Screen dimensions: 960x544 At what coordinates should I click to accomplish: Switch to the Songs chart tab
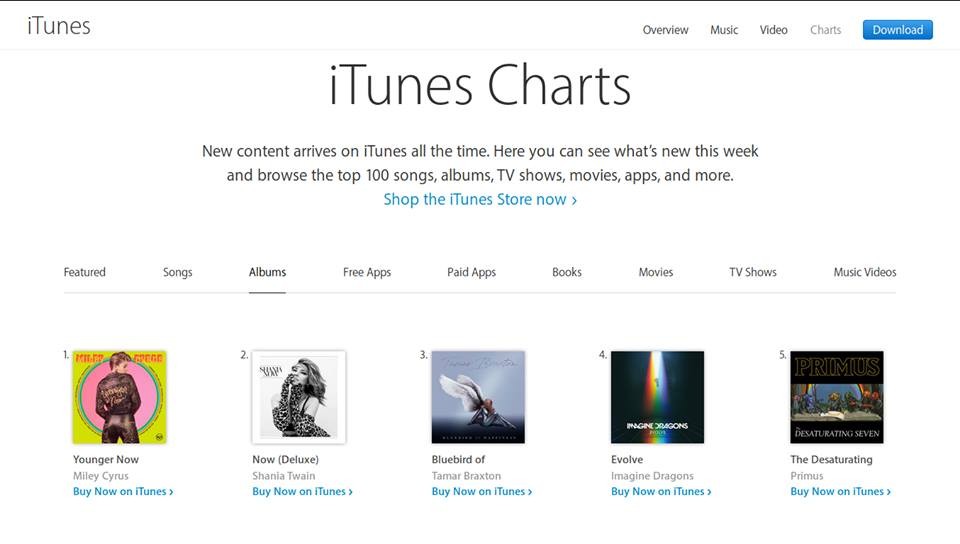pos(178,272)
